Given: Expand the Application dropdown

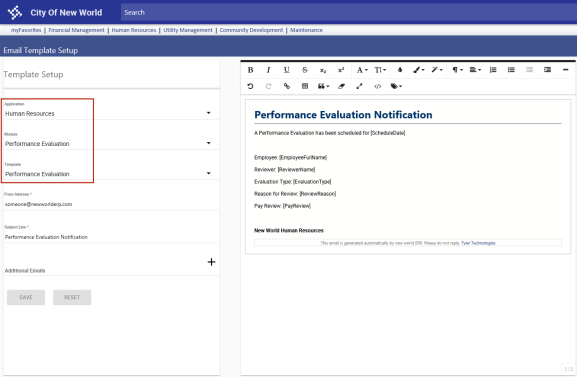Looking at the screenshot, I should 209,113.
